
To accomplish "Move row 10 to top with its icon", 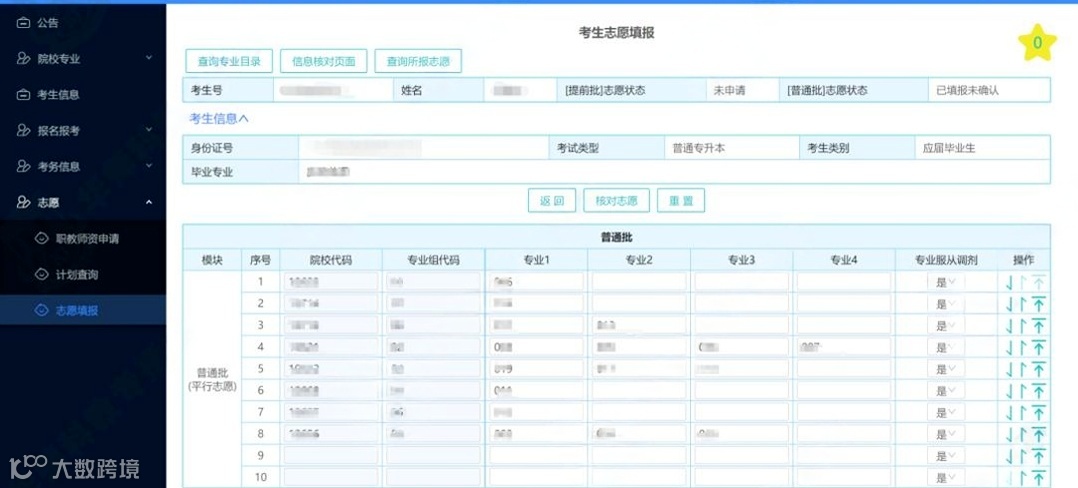I will click(1038, 478).
